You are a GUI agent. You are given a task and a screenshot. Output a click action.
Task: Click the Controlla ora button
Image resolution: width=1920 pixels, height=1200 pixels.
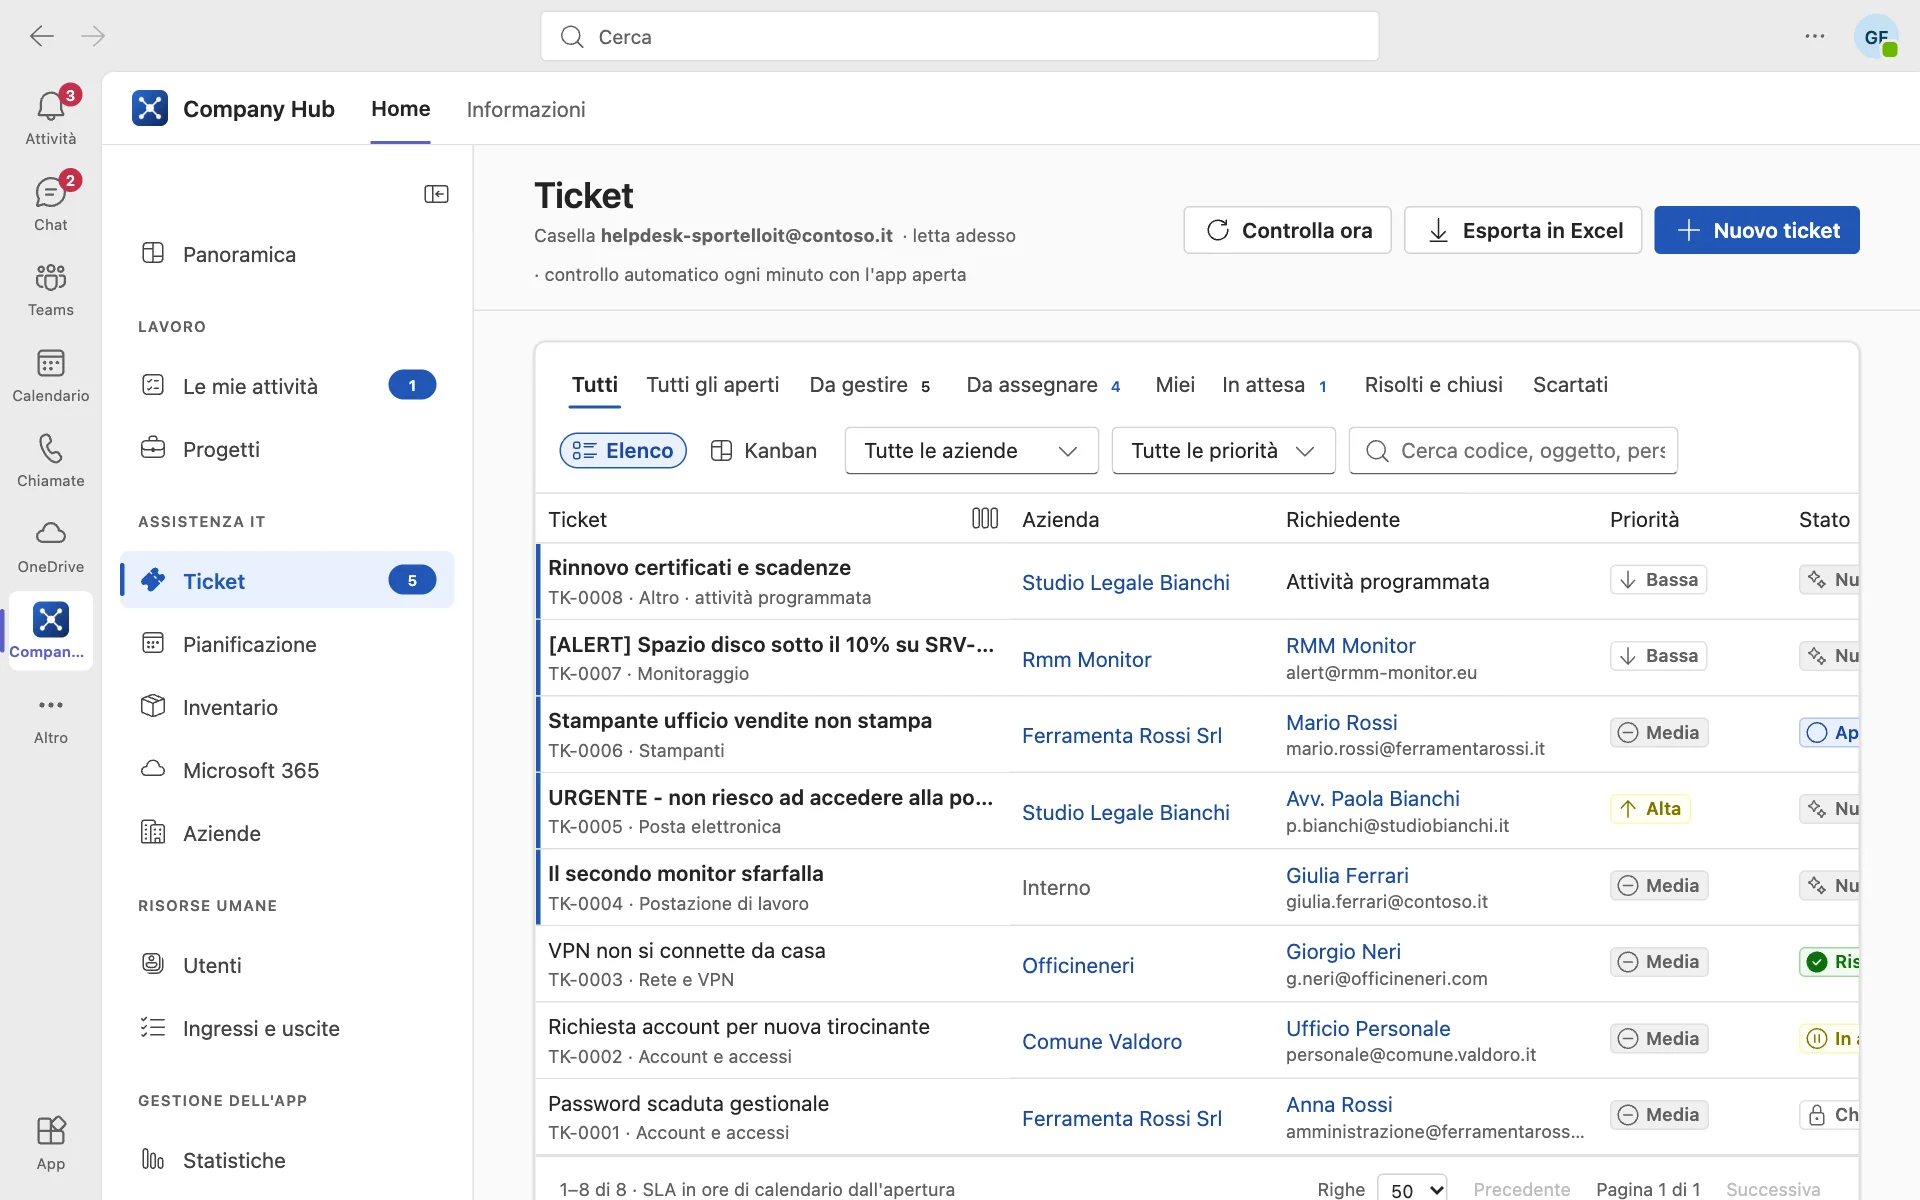tap(1287, 230)
